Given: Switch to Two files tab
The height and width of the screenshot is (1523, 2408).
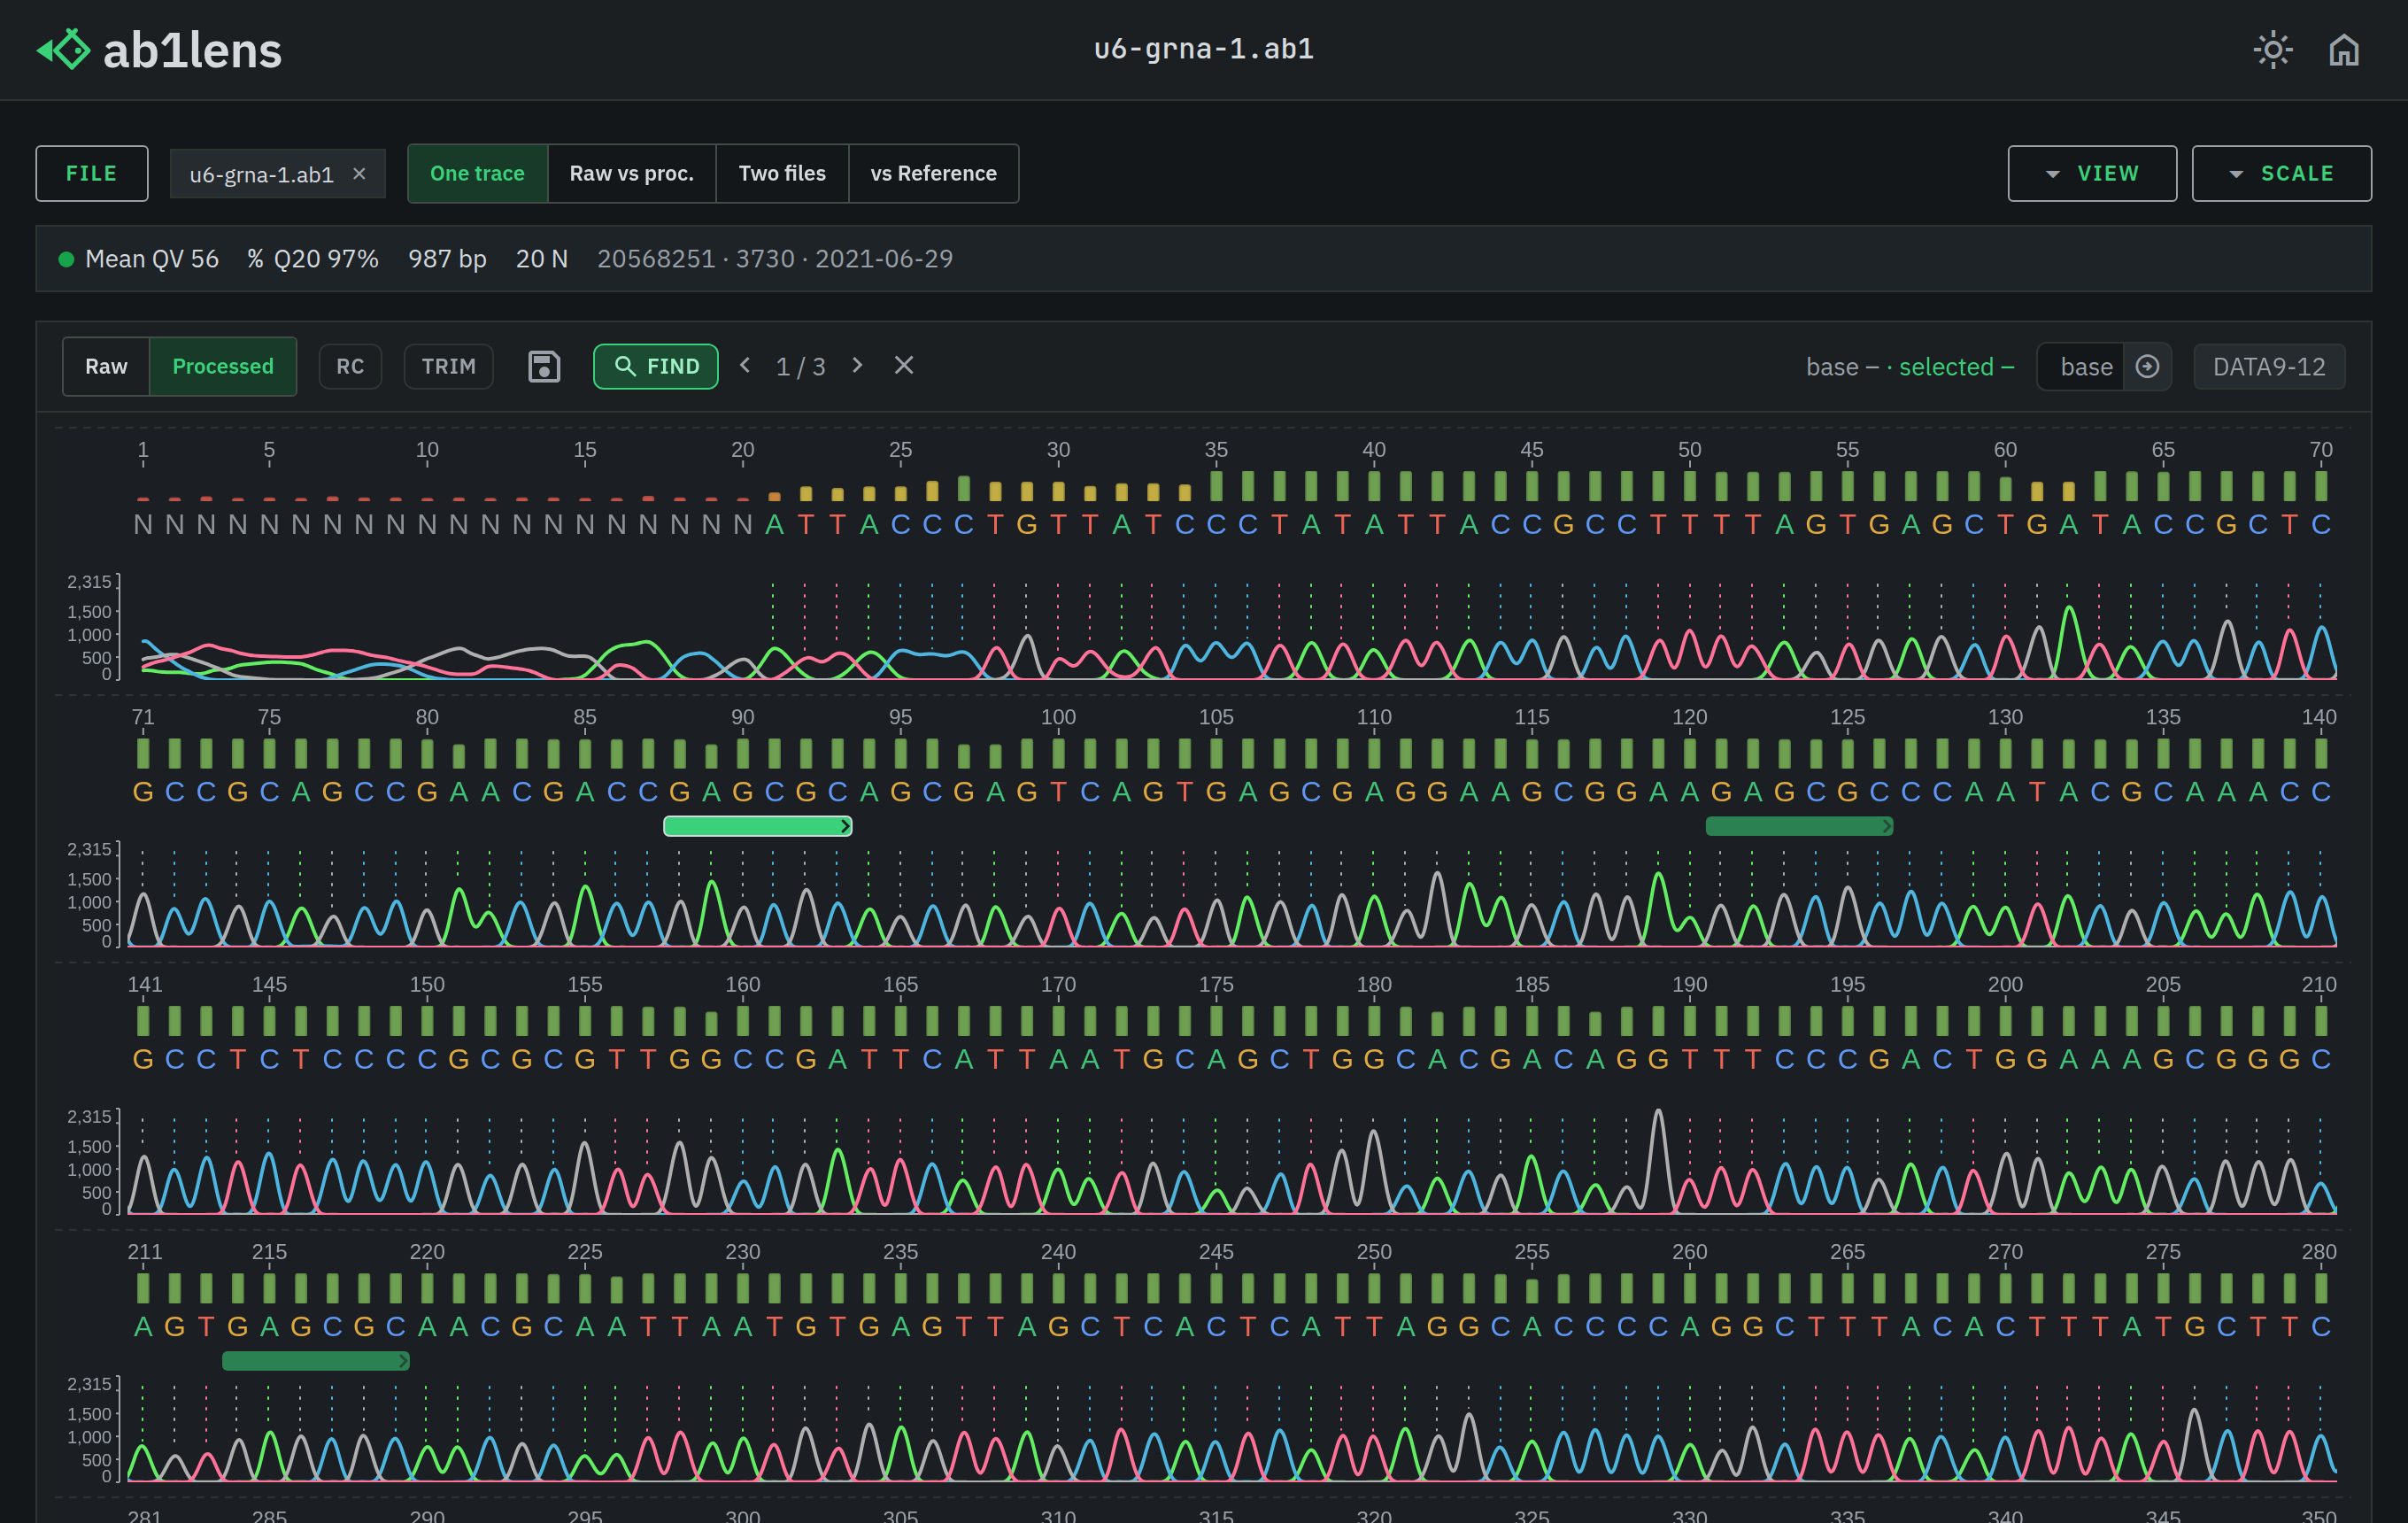Looking at the screenshot, I should [782, 173].
